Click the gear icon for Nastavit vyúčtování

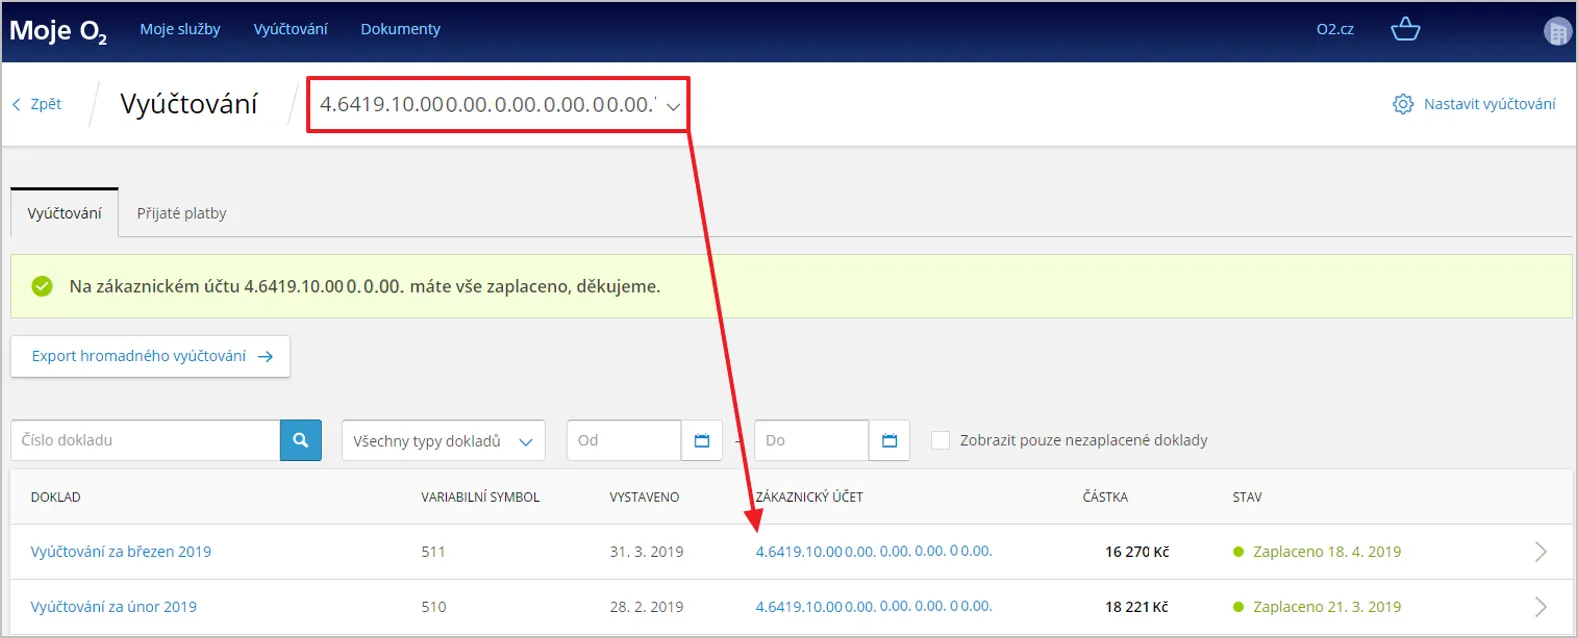1403,104
